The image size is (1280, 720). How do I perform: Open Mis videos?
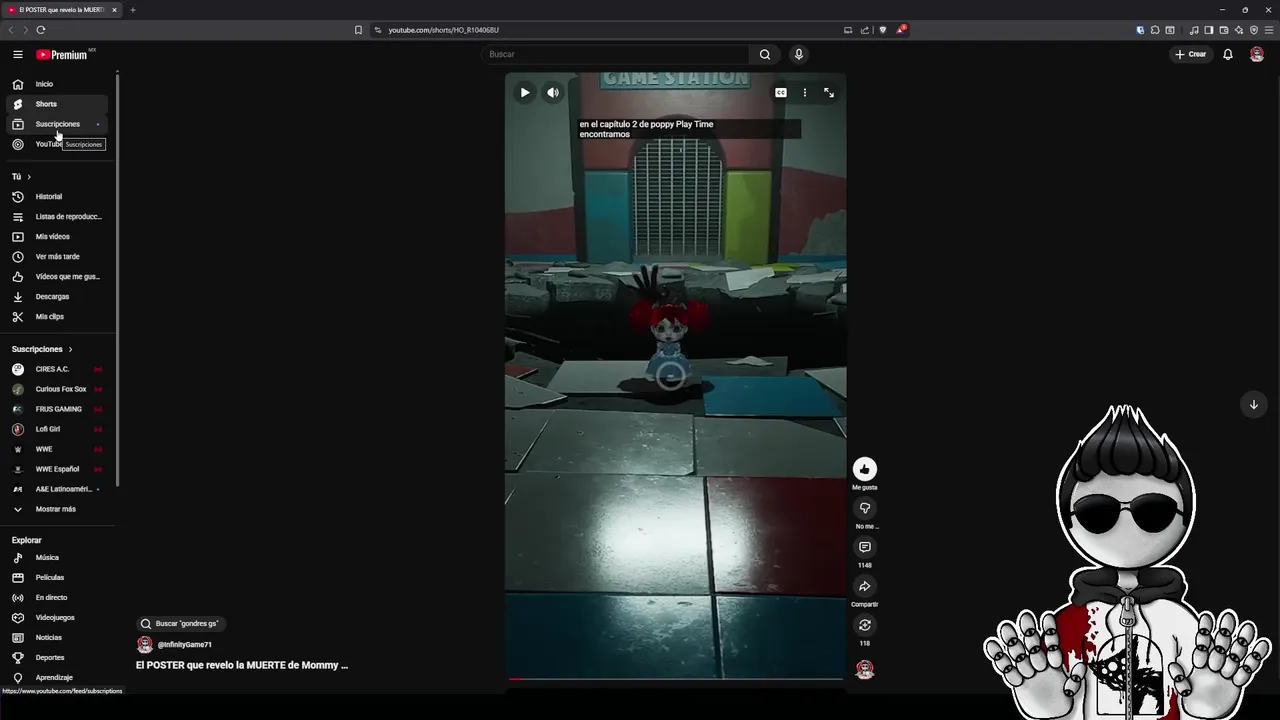tap(57, 236)
